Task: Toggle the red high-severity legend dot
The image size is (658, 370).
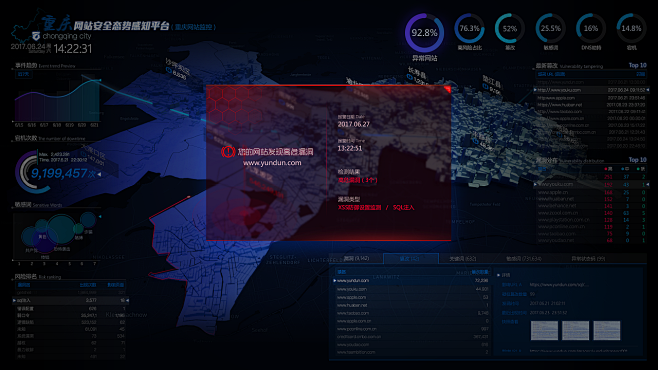Action: [606, 169]
